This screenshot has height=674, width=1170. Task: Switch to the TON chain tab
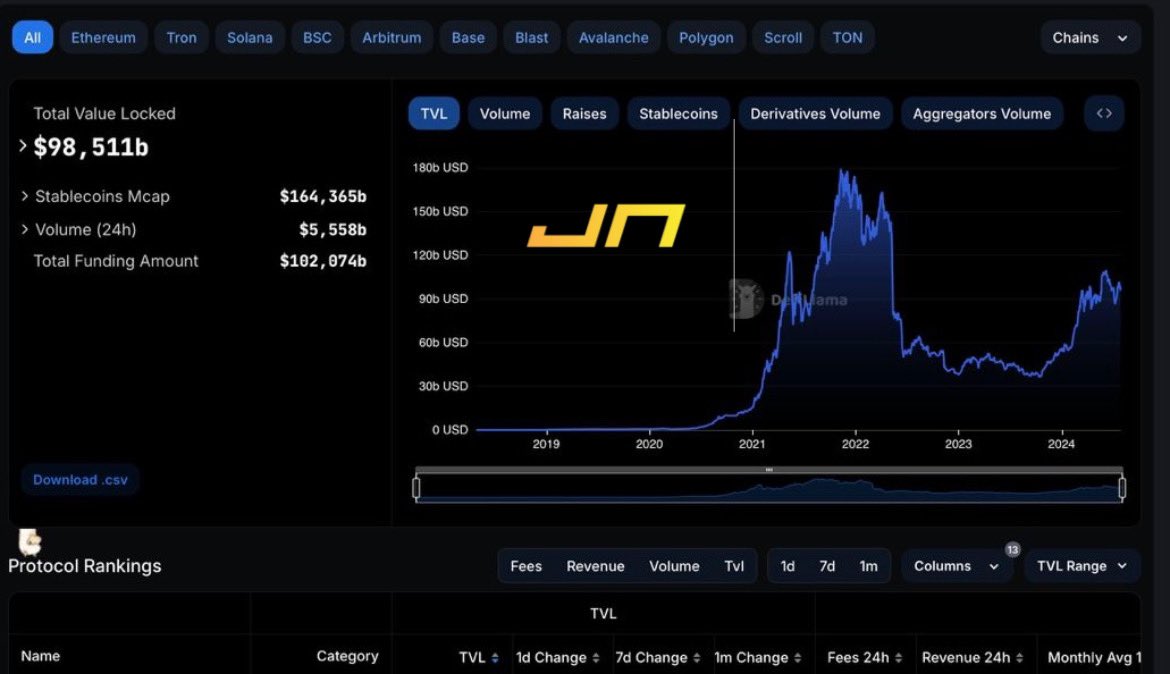(848, 37)
